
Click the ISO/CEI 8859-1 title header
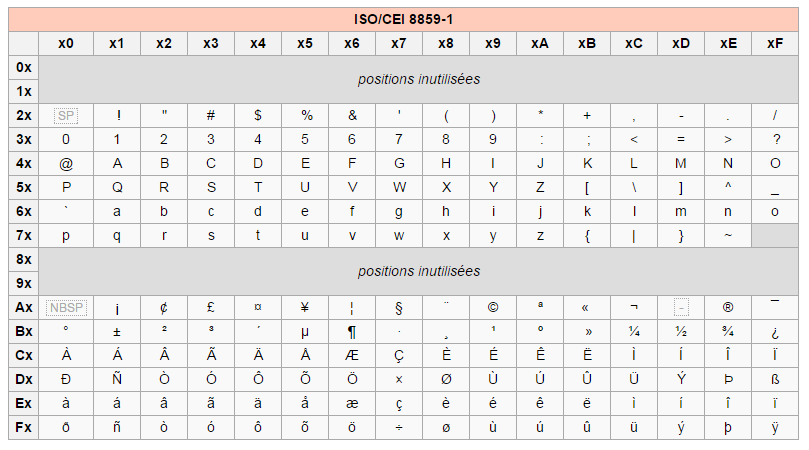[403, 20]
